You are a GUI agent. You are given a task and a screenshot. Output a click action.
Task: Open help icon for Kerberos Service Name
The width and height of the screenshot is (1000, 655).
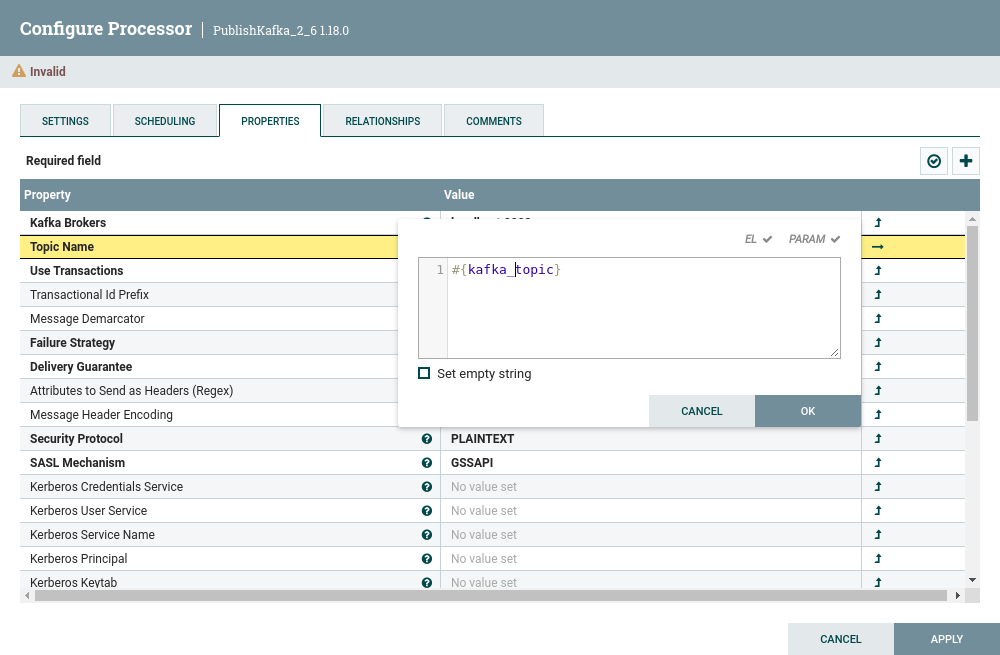pos(427,534)
